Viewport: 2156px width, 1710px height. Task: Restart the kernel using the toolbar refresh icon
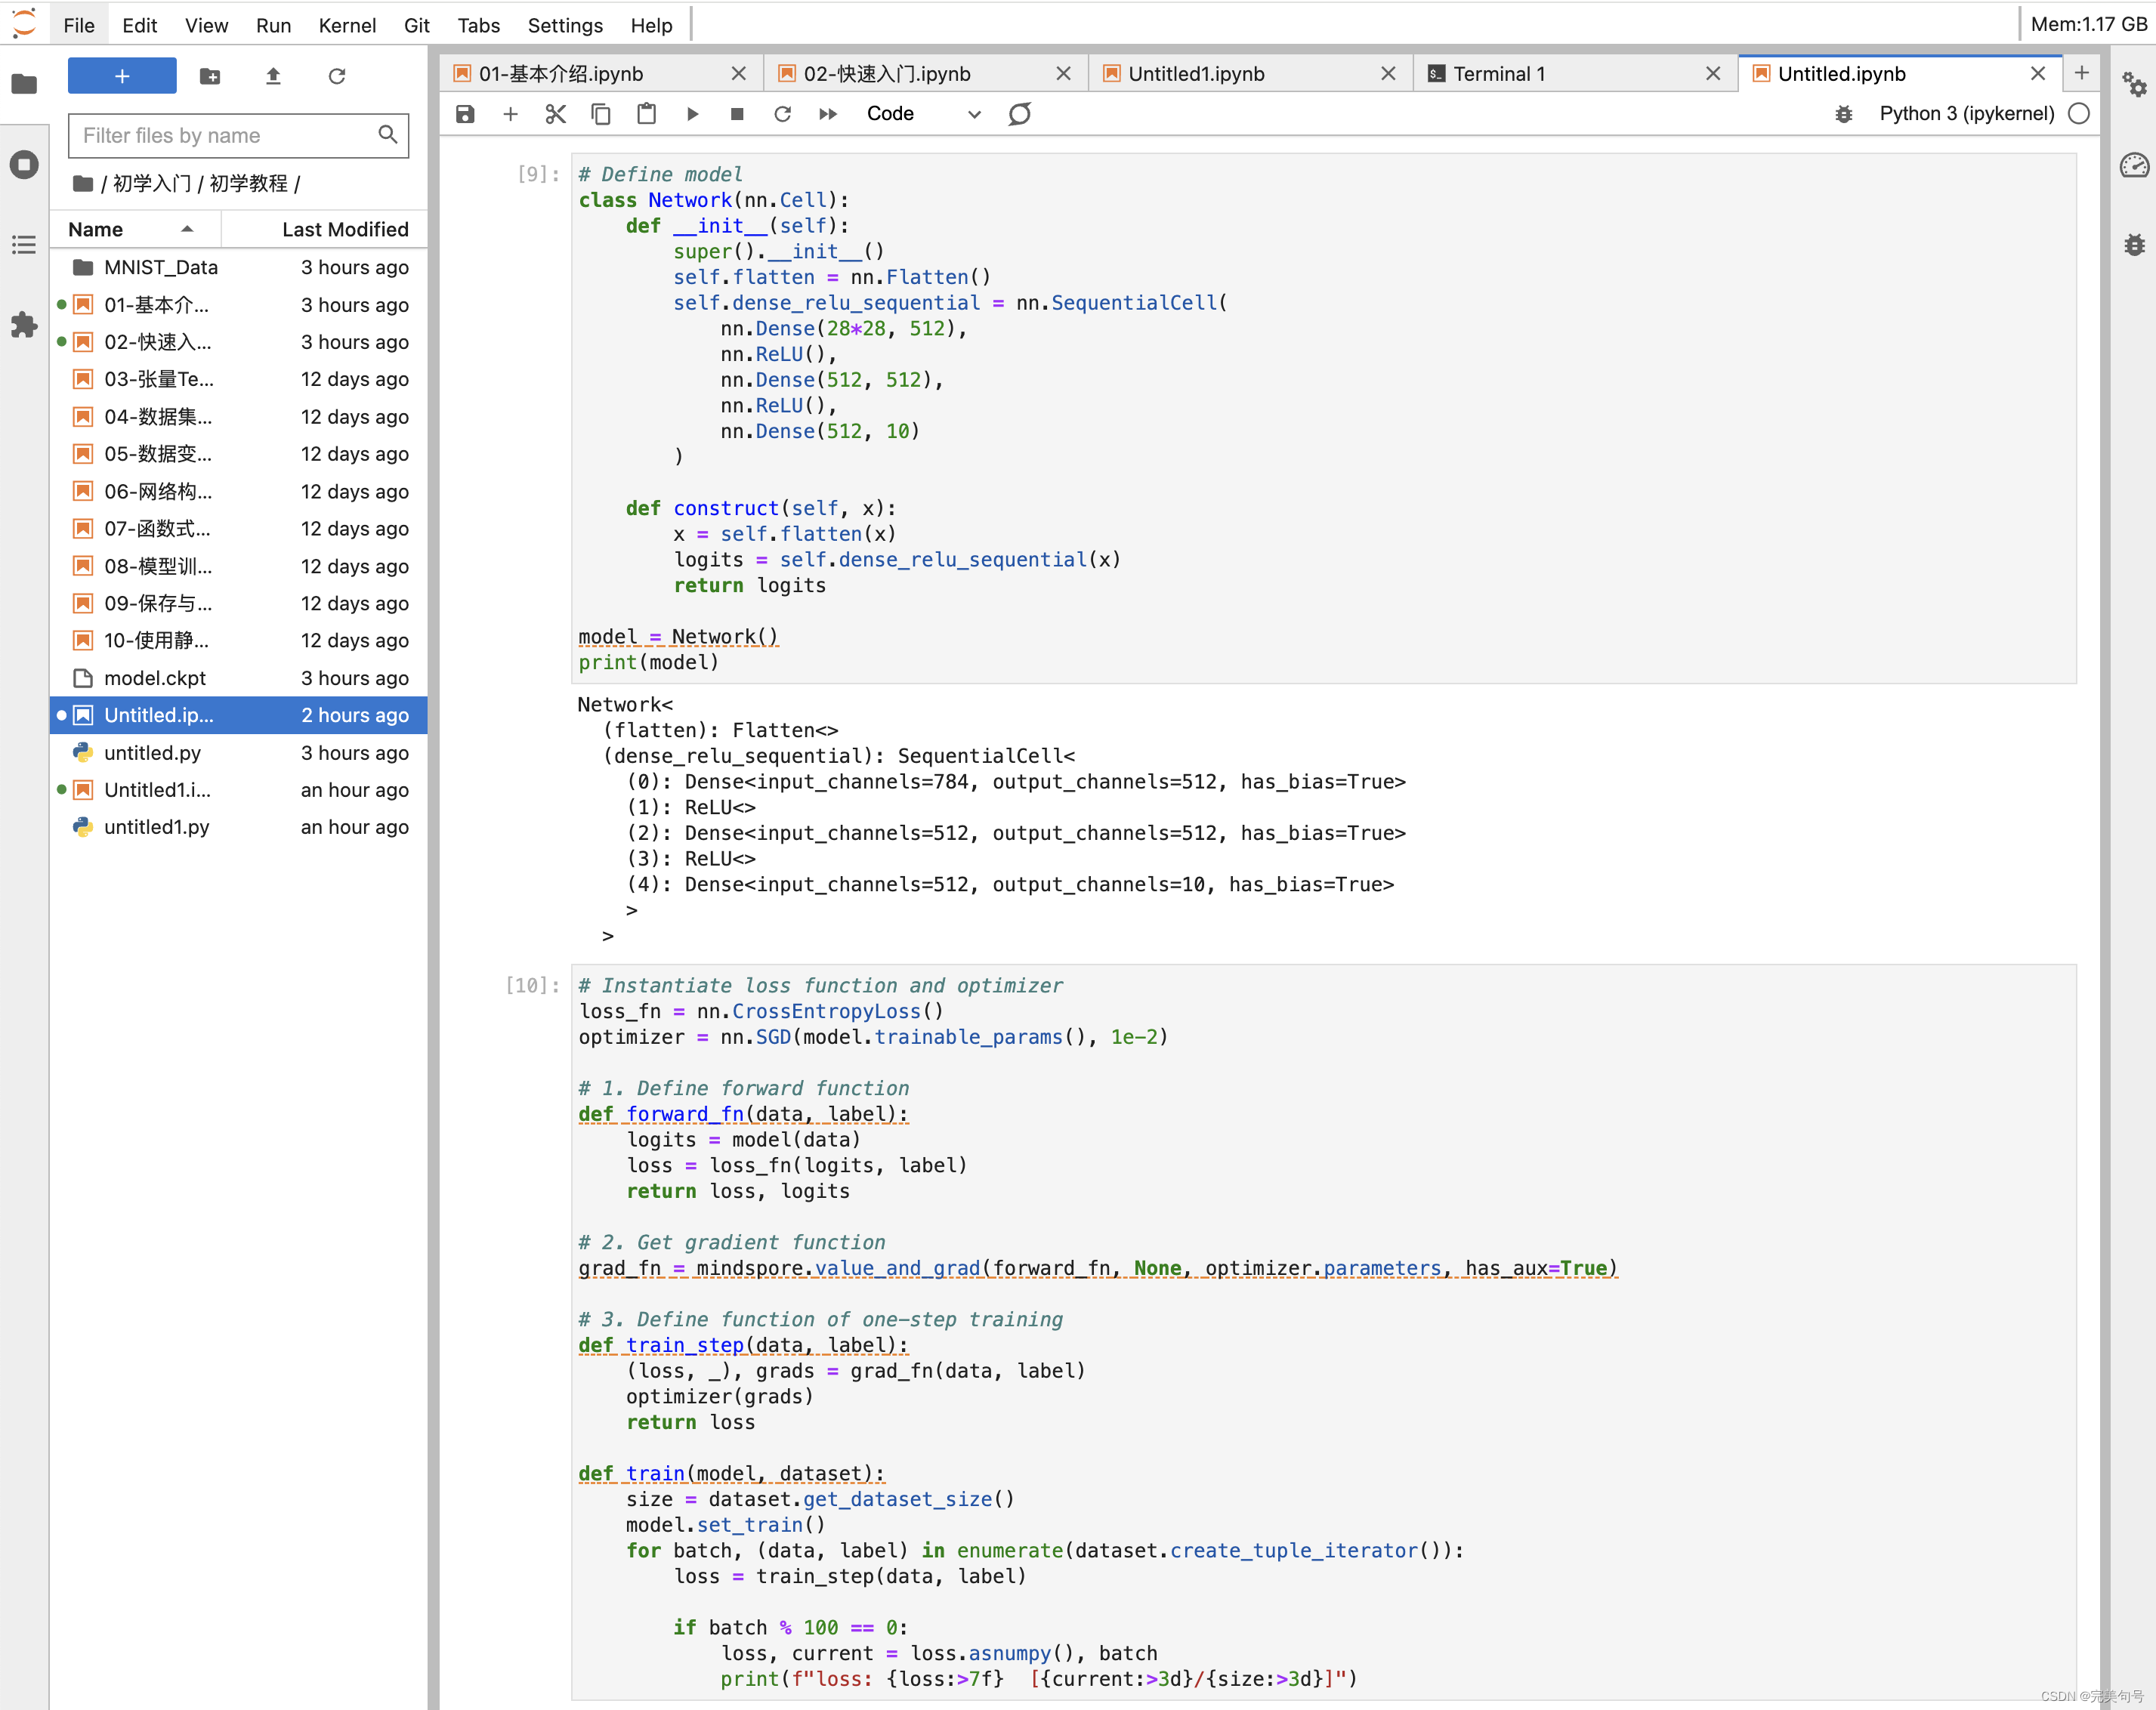pos(782,114)
